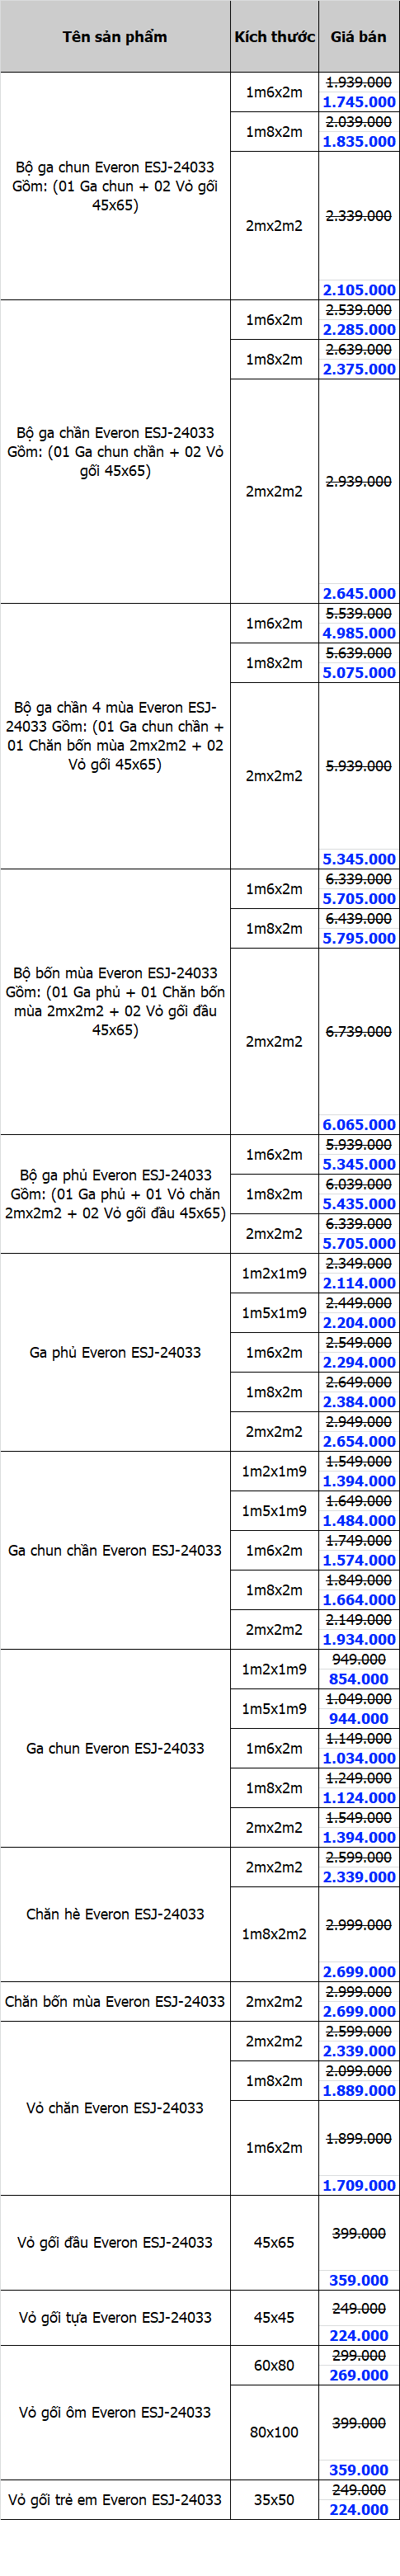The height and width of the screenshot is (2576, 400).
Task: Click 'Vỏ chăn Everon ESJ-24033' product name
Action: point(115,2107)
